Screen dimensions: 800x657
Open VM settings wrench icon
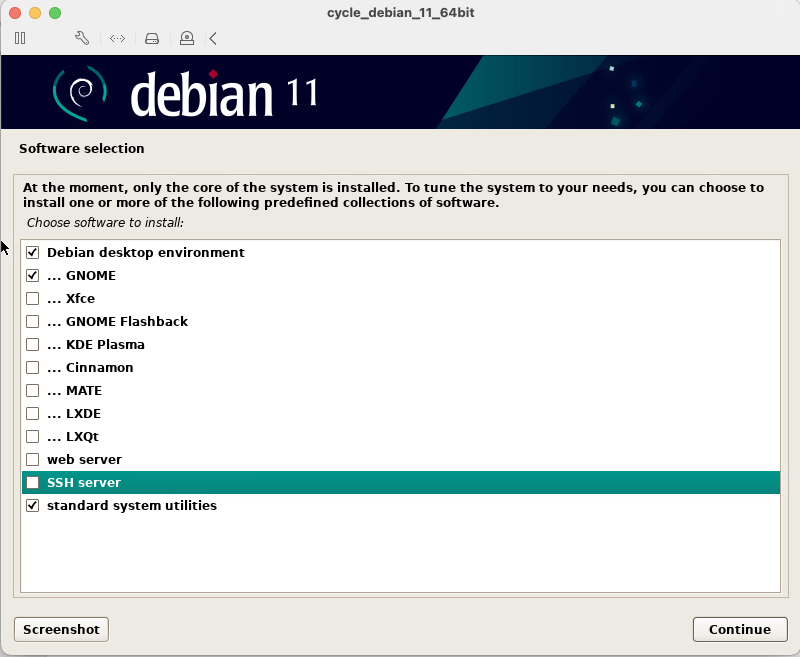tap(82, 38)
